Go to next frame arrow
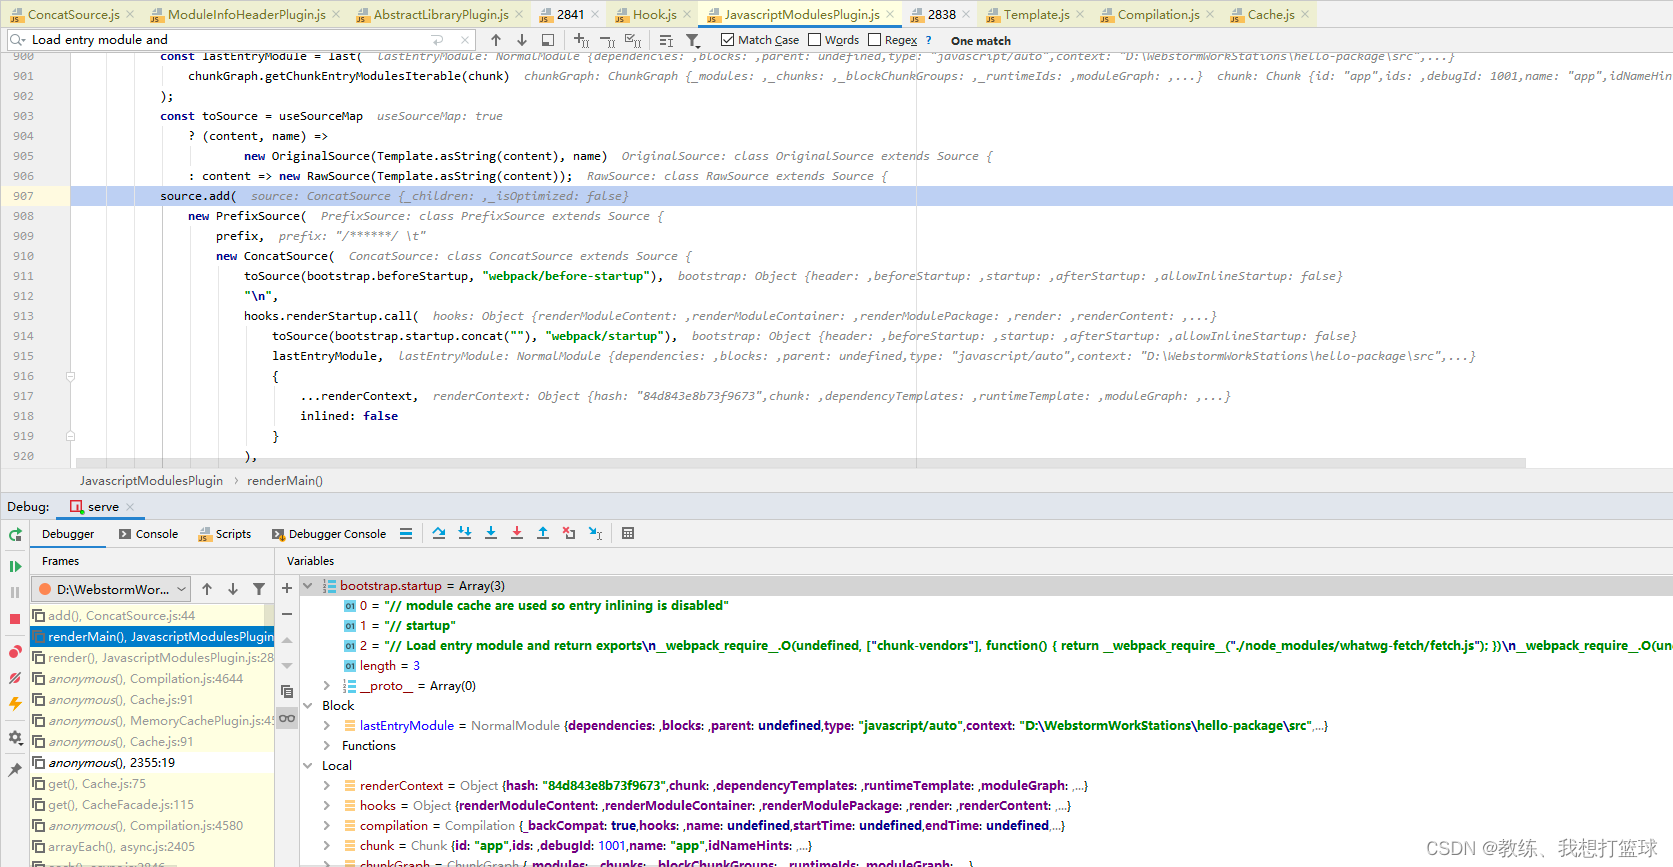Image resolution: width=1673 pixels, height=867 pixels. [233, 589]
